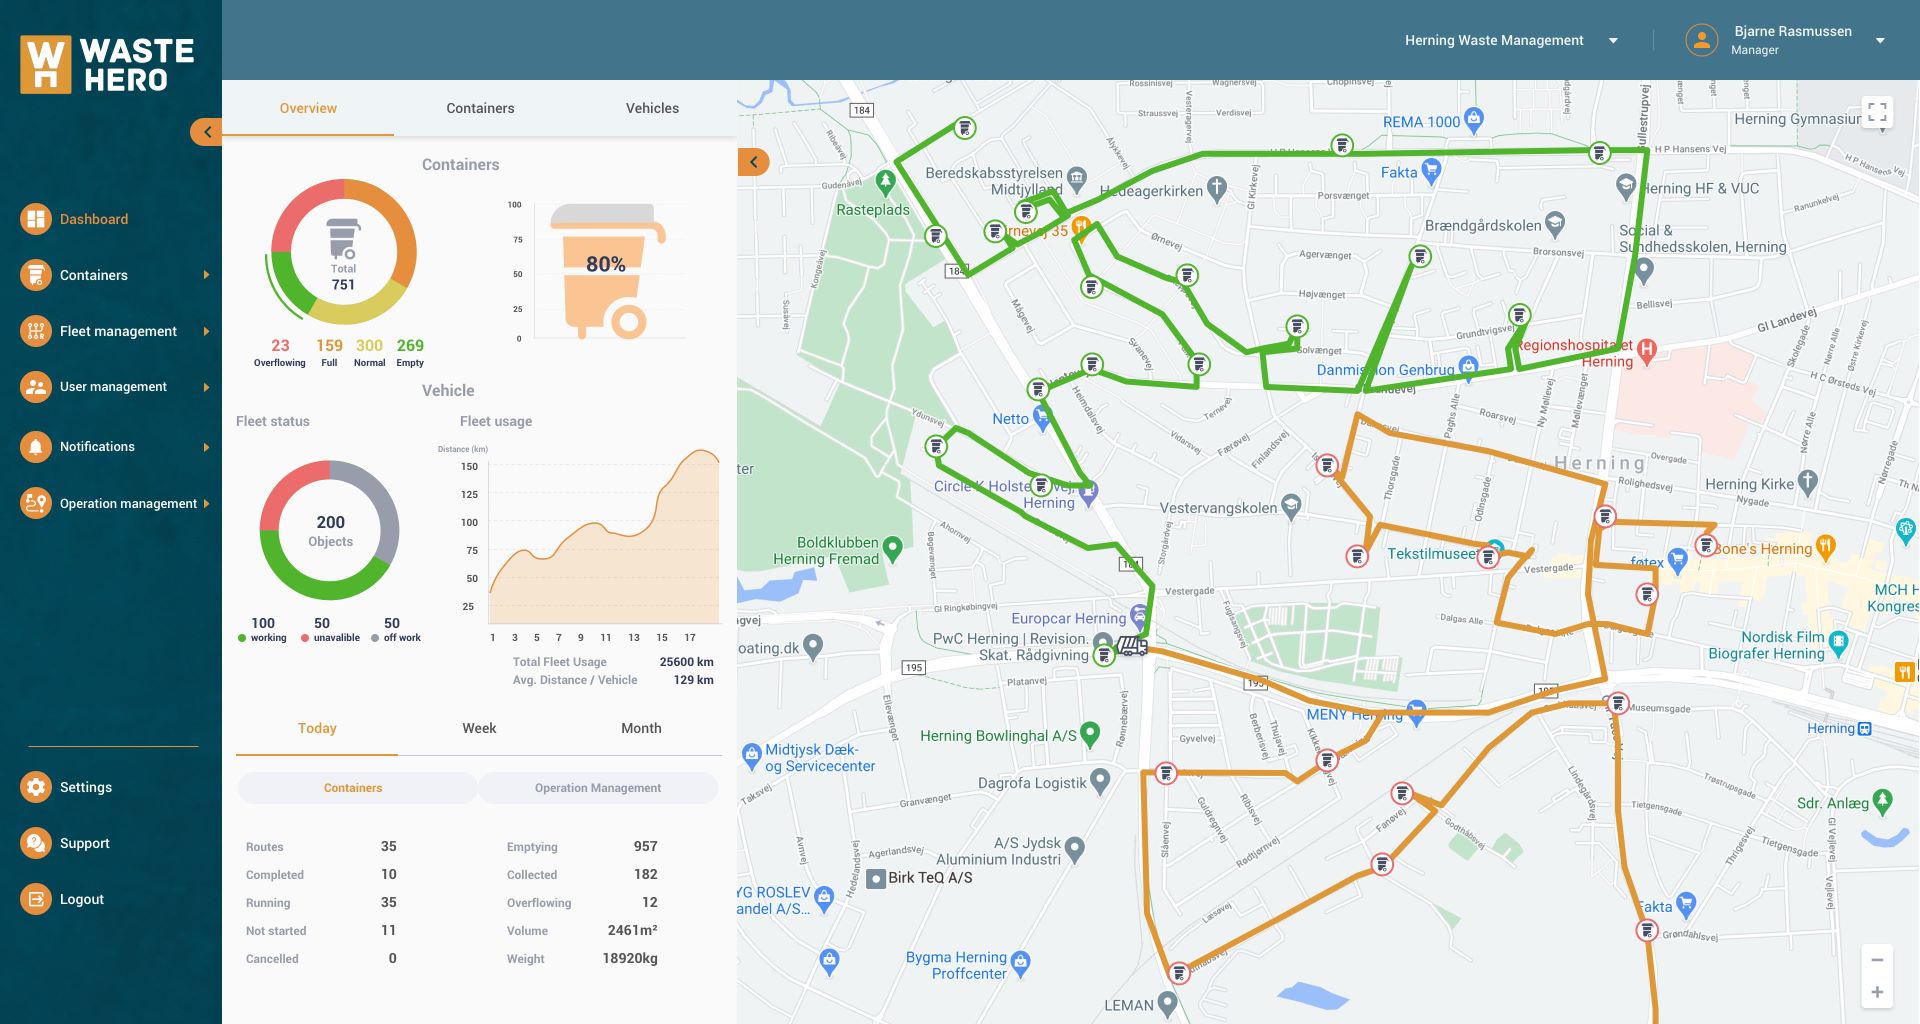Click the fleet usage area chart
The image size is (1920, 1024).
tap(604, 537)
